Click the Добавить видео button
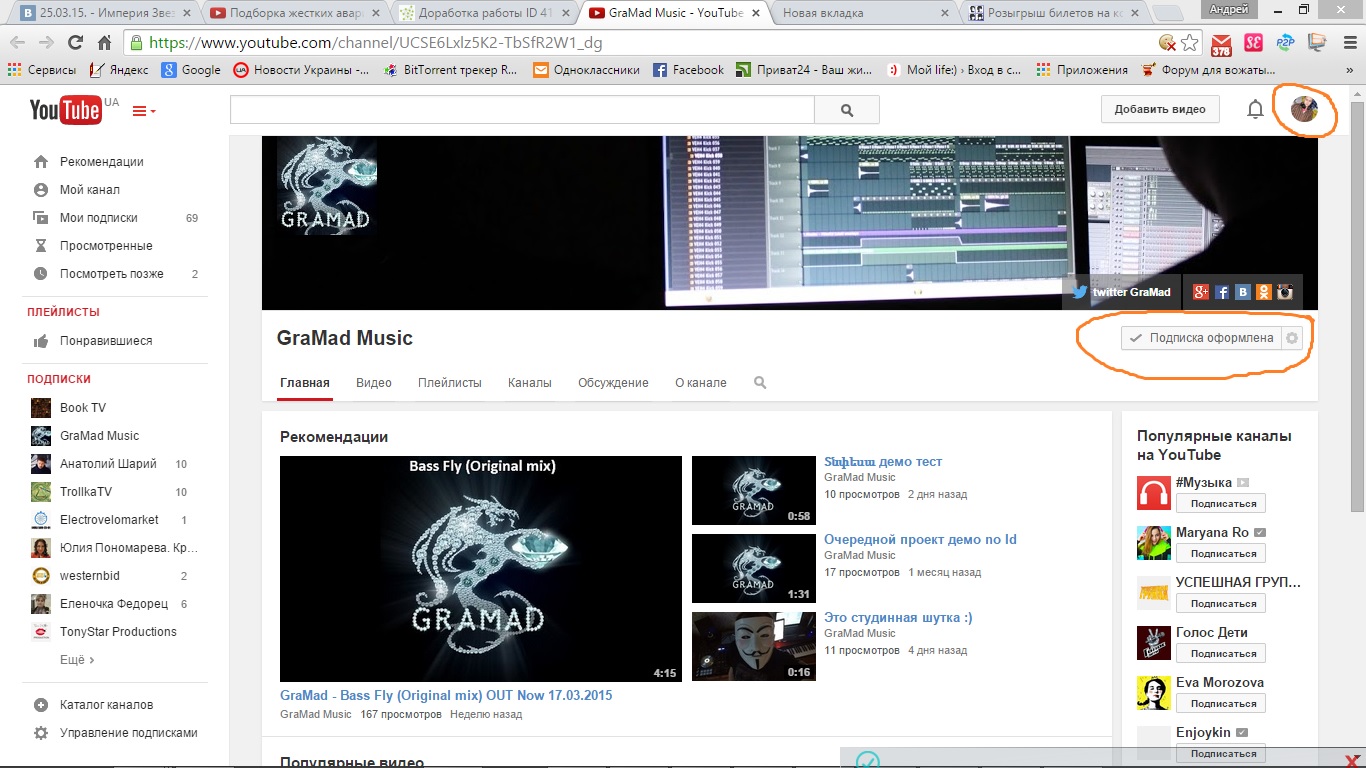Image resolution: width=1366 pixels, height=768 pixels. click(x=1160, y=109)
